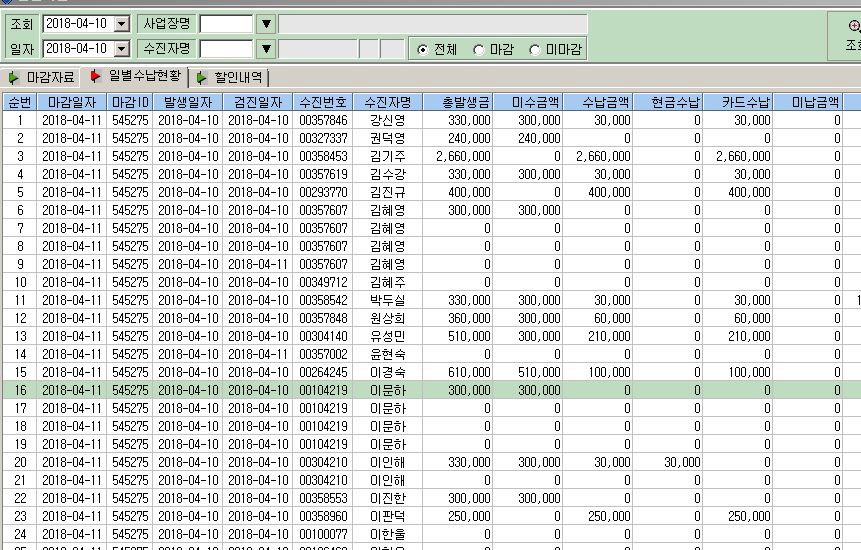The width and height of the screenshot is (861, 550).
Task: Click the red arrow icon on 일별수납현황 tab
Action: point(95,76)
